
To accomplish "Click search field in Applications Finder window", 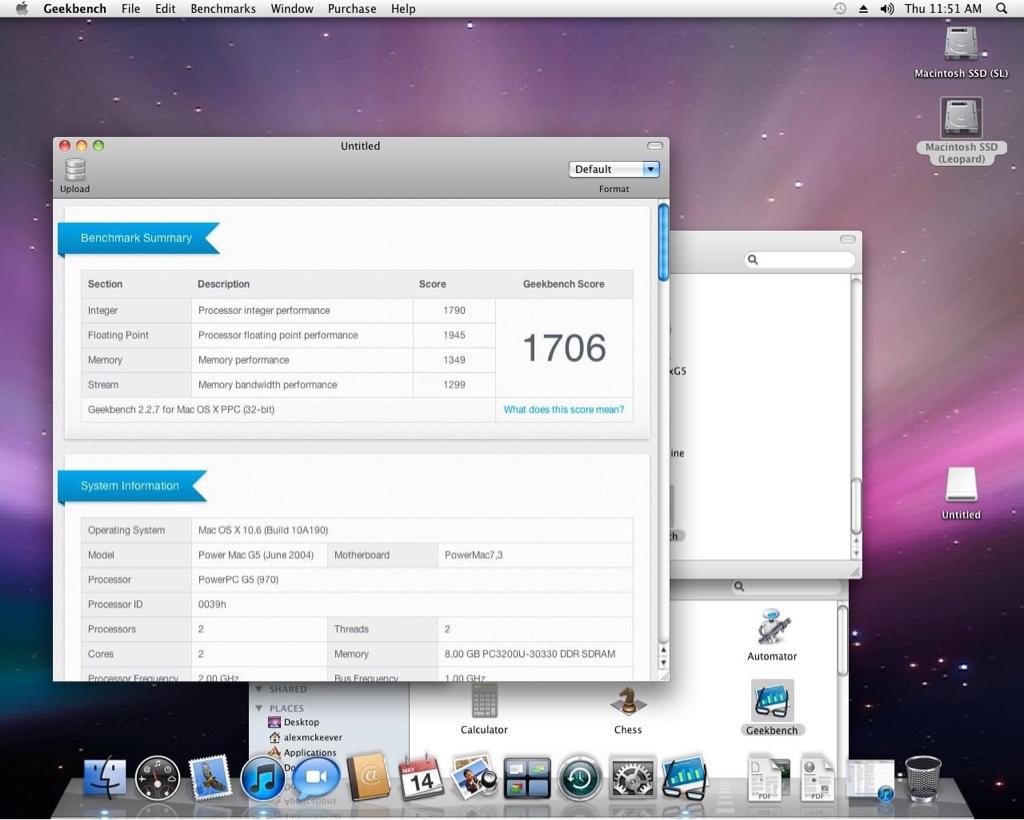I will pyautogui.click(x=786, y=586).
